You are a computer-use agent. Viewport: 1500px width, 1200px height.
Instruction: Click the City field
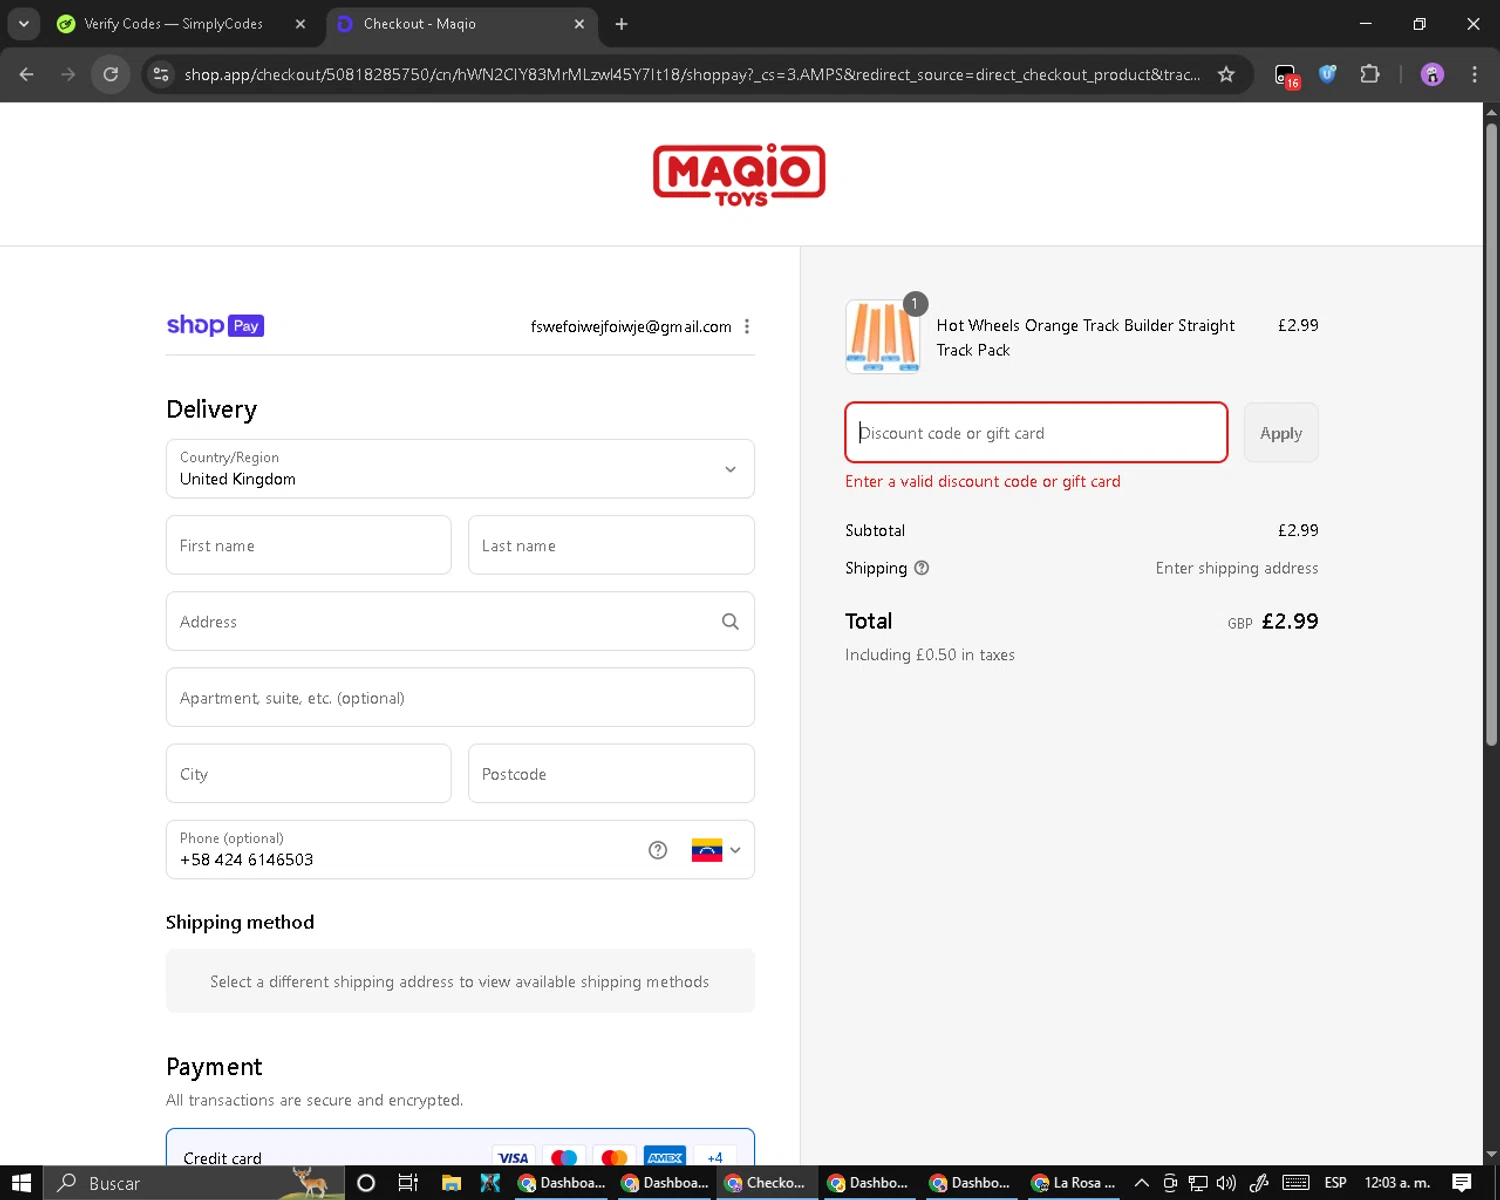point(308,773)
